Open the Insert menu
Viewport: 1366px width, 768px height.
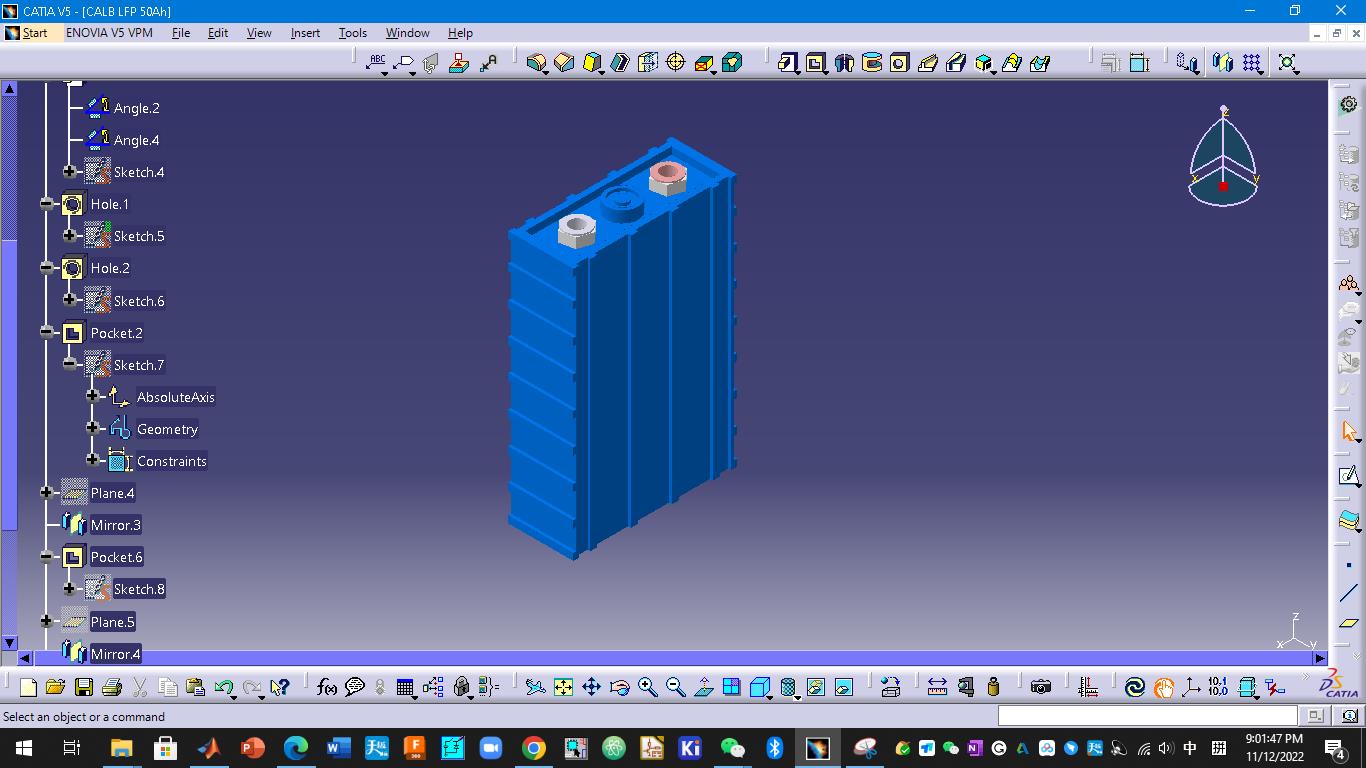(305, 33)
